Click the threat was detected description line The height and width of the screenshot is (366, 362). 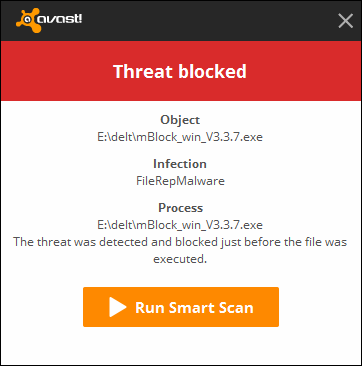180,242
